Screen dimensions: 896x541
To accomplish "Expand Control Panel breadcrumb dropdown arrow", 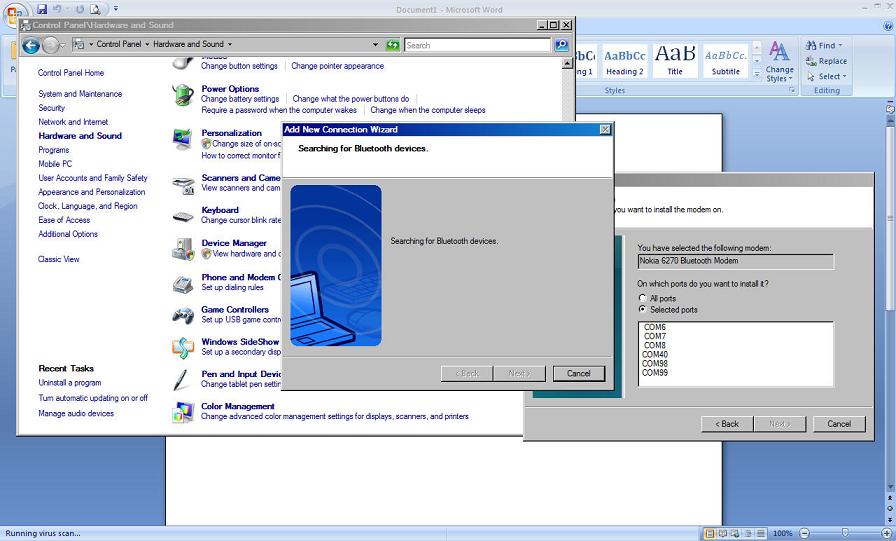I will click(x=147, y=44).
